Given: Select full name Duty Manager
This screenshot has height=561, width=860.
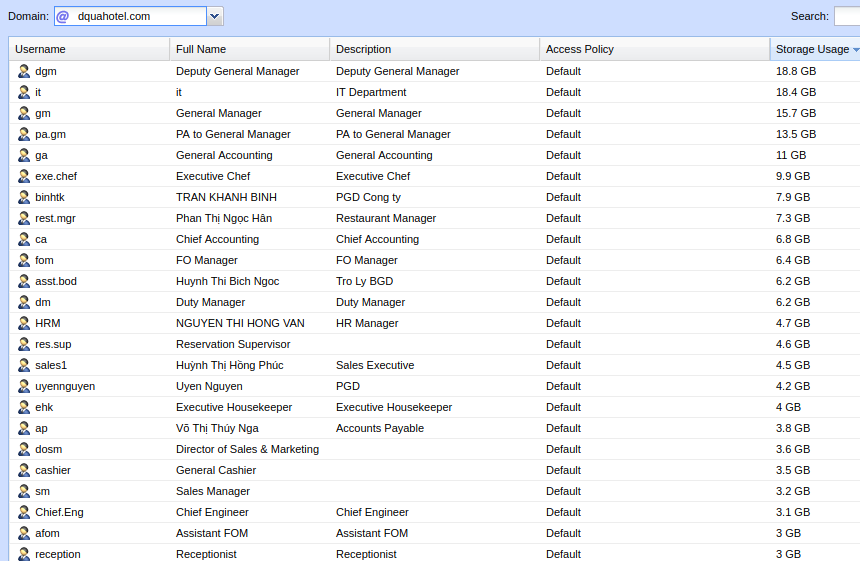Looking at the screenshot, I should pyautogui.click(x=210, y=302).
